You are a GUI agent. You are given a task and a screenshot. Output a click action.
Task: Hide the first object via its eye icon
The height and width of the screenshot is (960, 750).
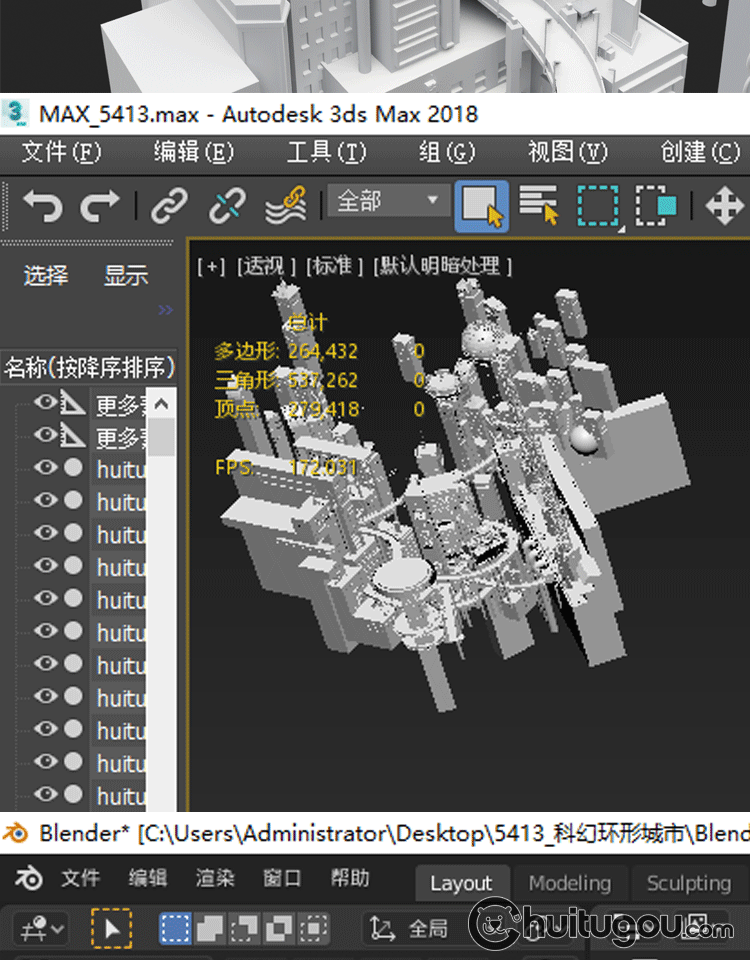[x=45, y=403]
